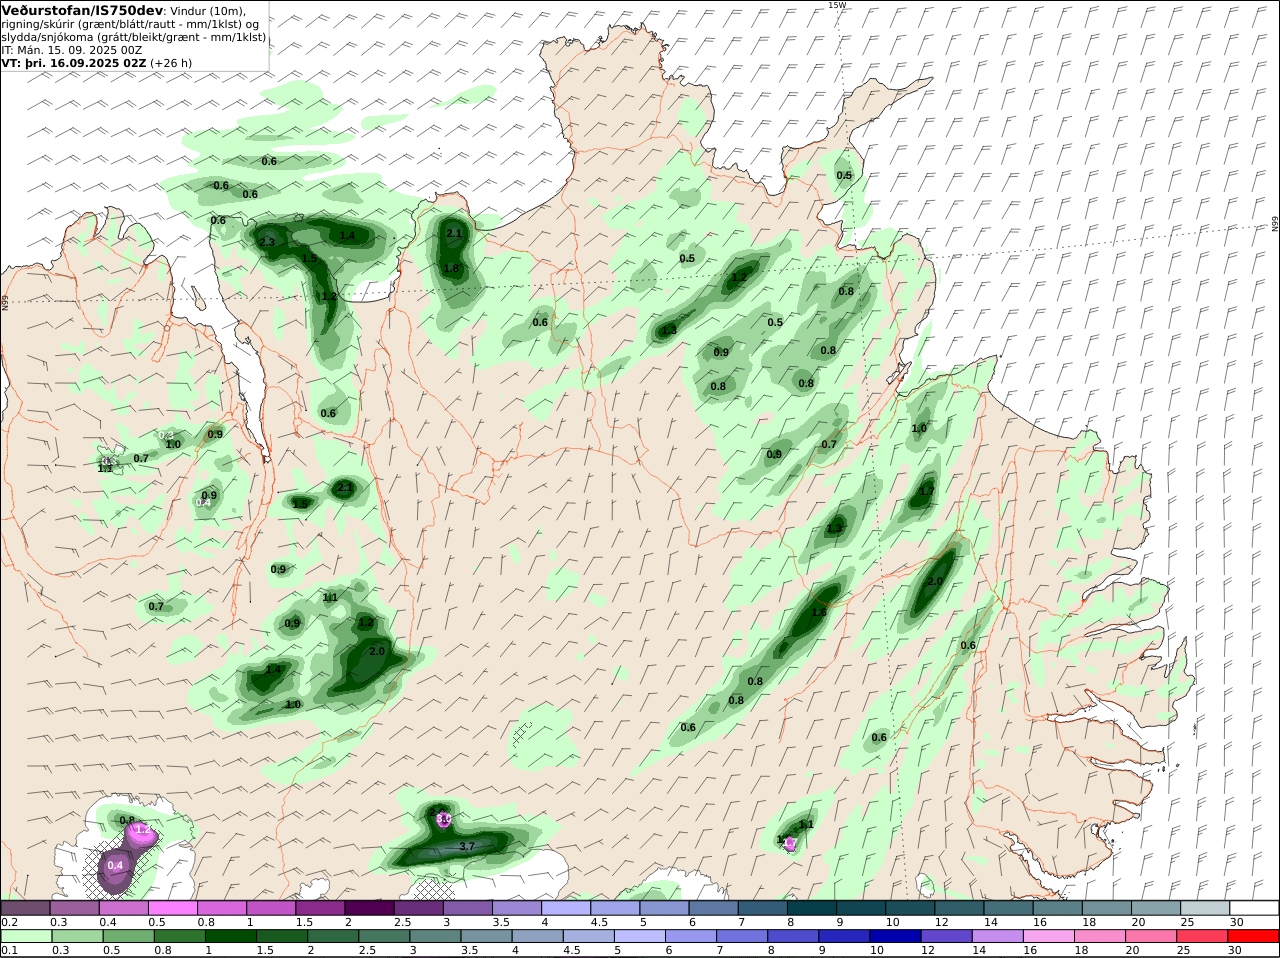Click the bright pink snow swatch starting at 0.5
Image resolution: width=1280 pixels, height=958 pixels.
tap(173, 908)
